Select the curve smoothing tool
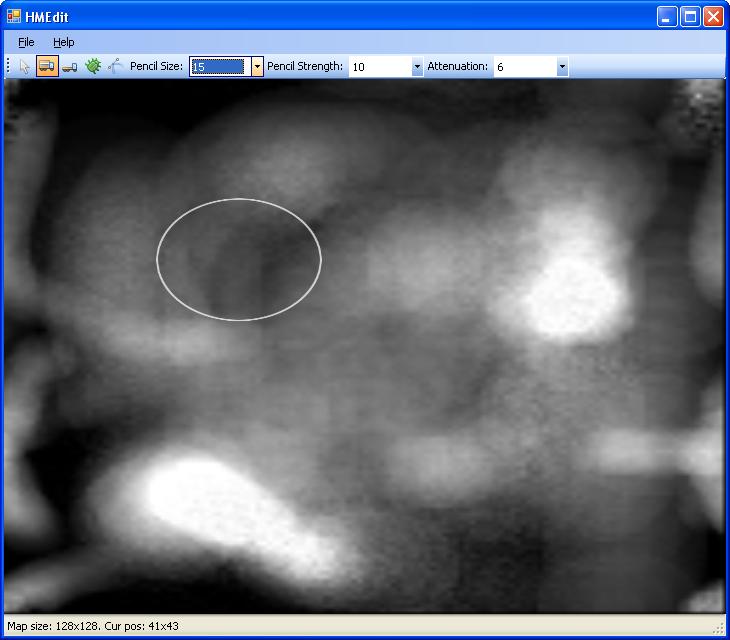The height and width of the screenshot is (640, 730). click(x=115, y=66)
